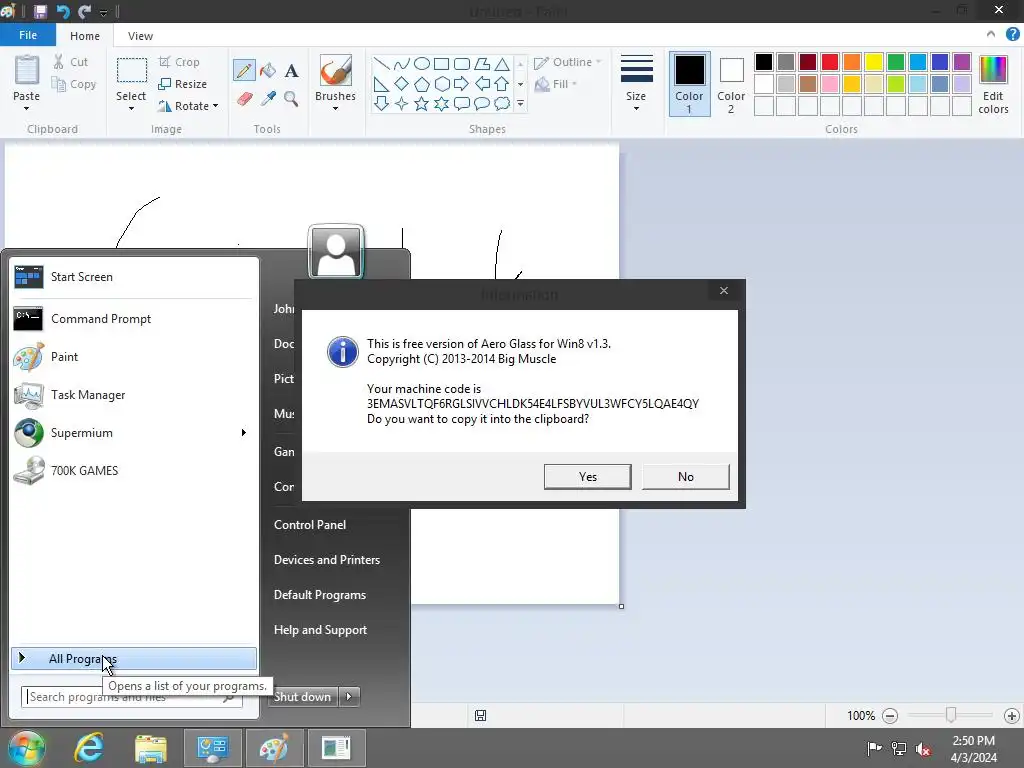Choose the Triangle shape
The image size is (1024, 768).
point(502,64)
